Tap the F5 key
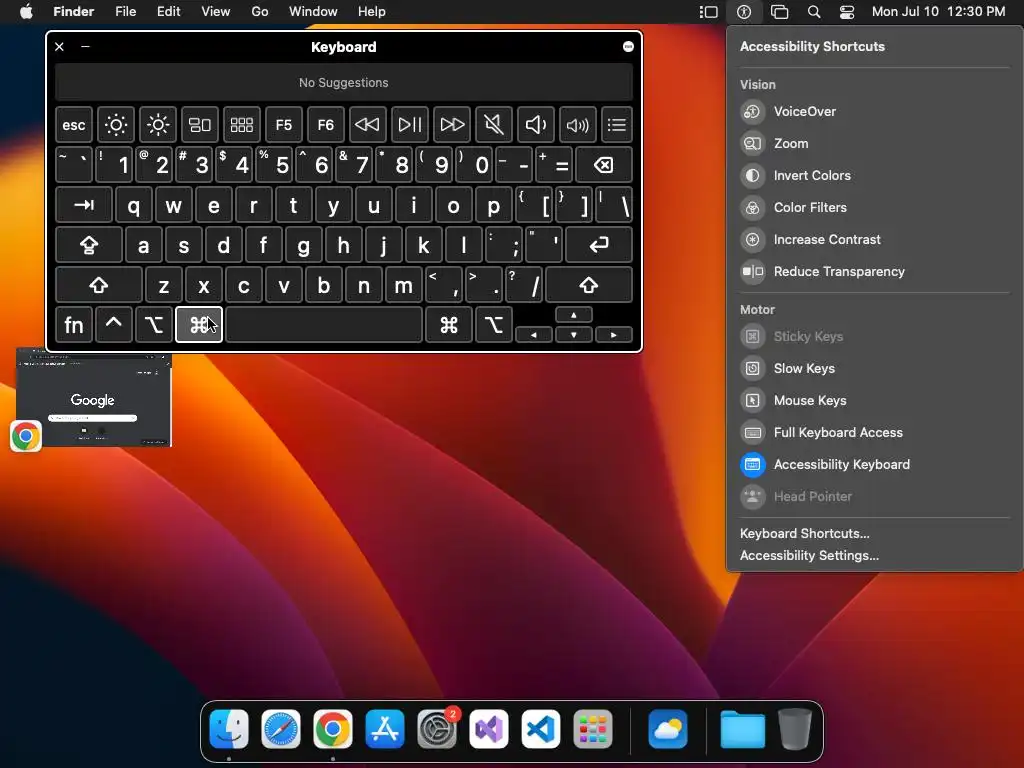 [283, 124]
